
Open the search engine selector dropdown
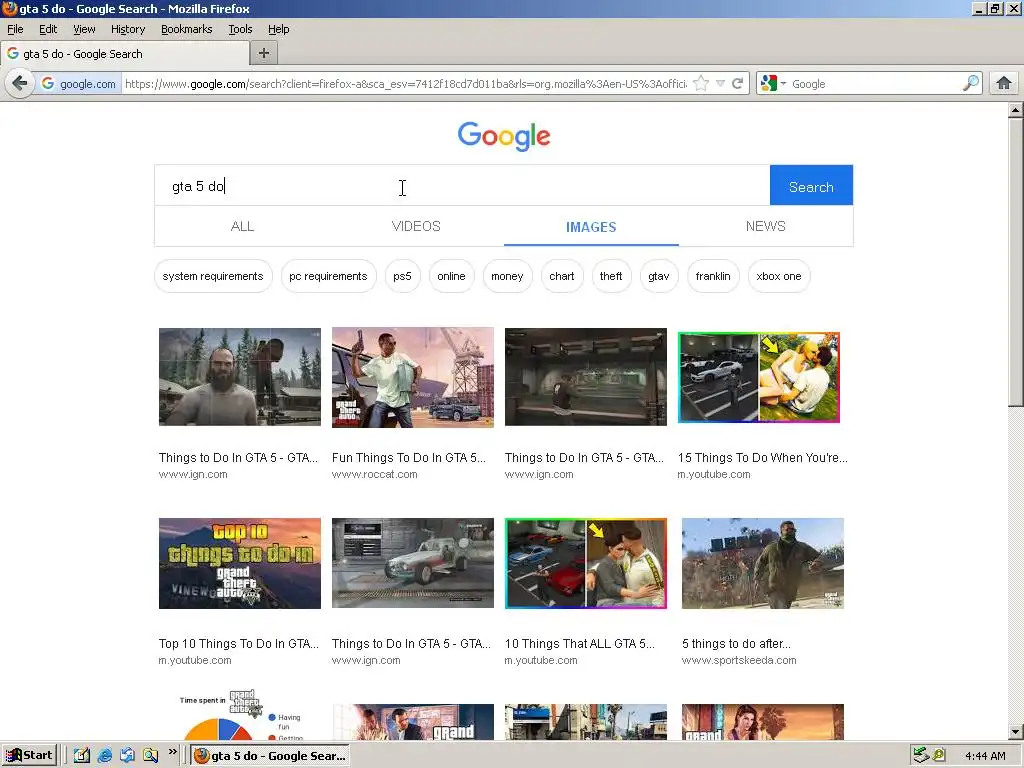pyautogui.click(x=773, y=84)
